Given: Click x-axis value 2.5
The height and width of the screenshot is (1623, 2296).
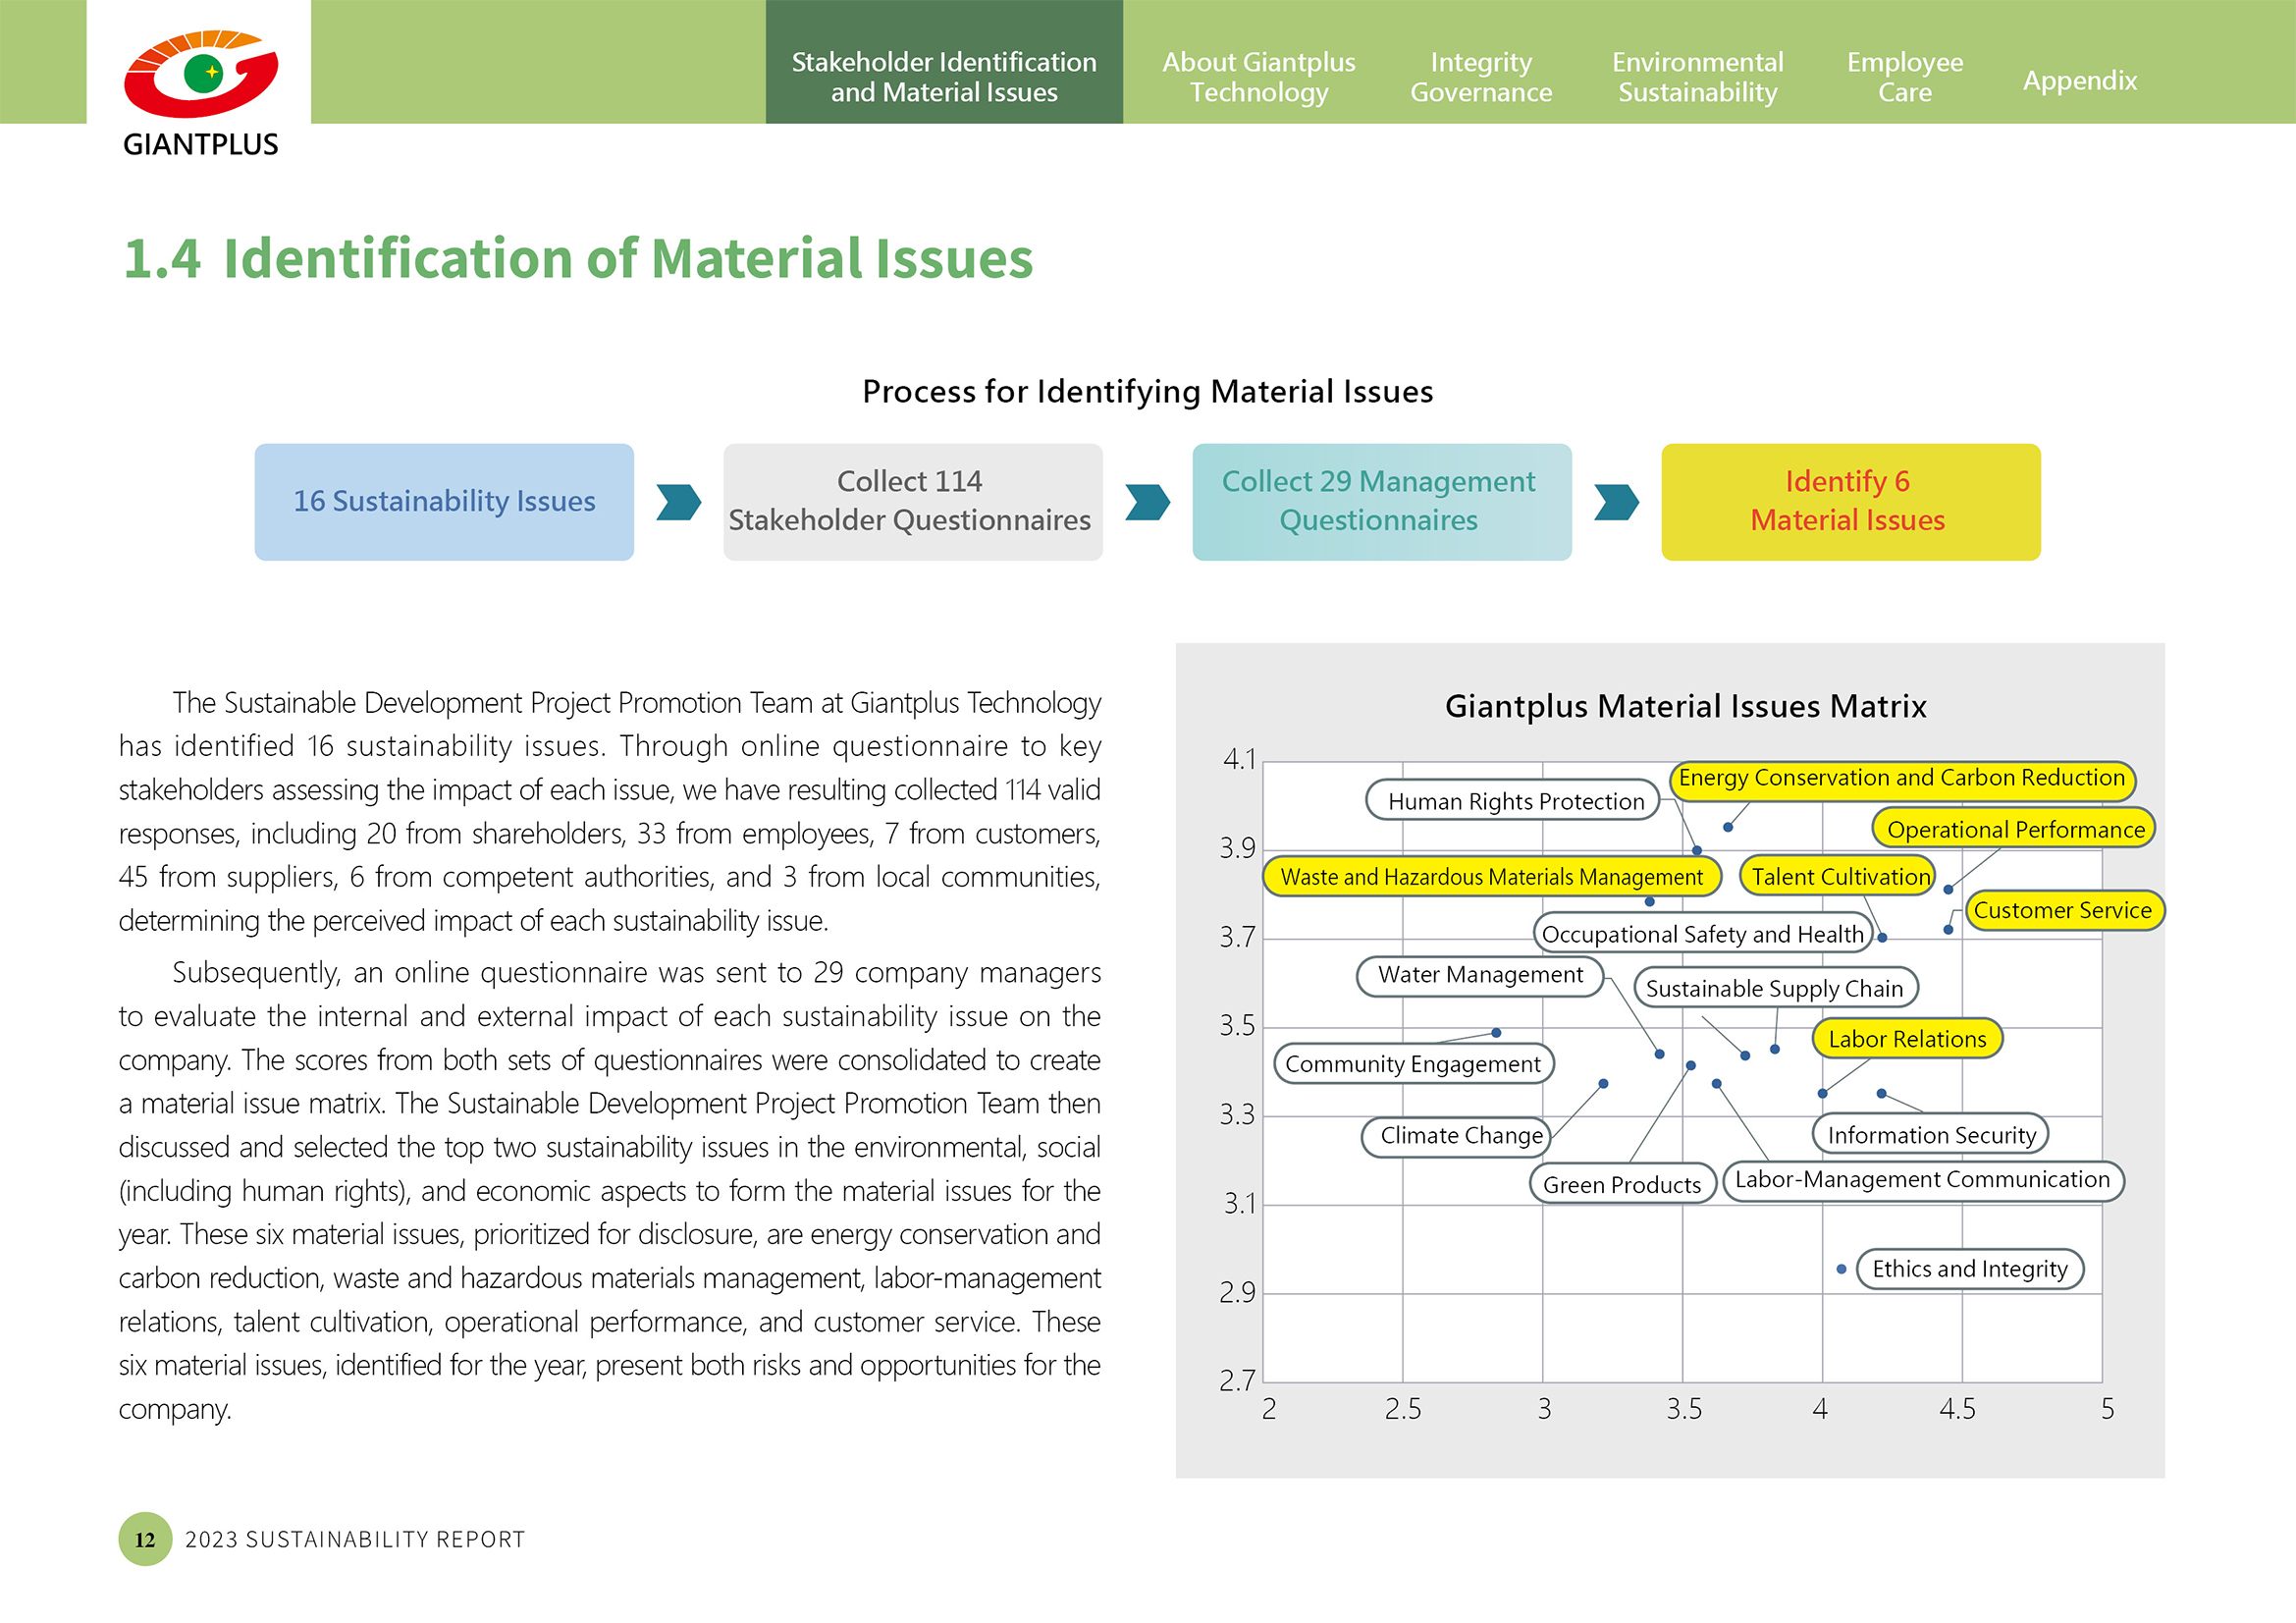Looking at the screenshot, I should 1403,1409.
